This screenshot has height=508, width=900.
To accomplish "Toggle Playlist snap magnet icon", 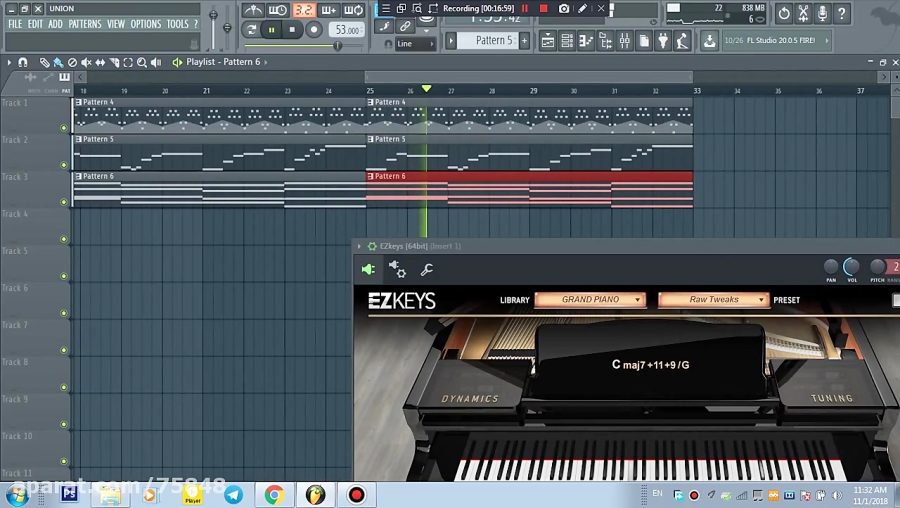I will [x=23, y=62].
